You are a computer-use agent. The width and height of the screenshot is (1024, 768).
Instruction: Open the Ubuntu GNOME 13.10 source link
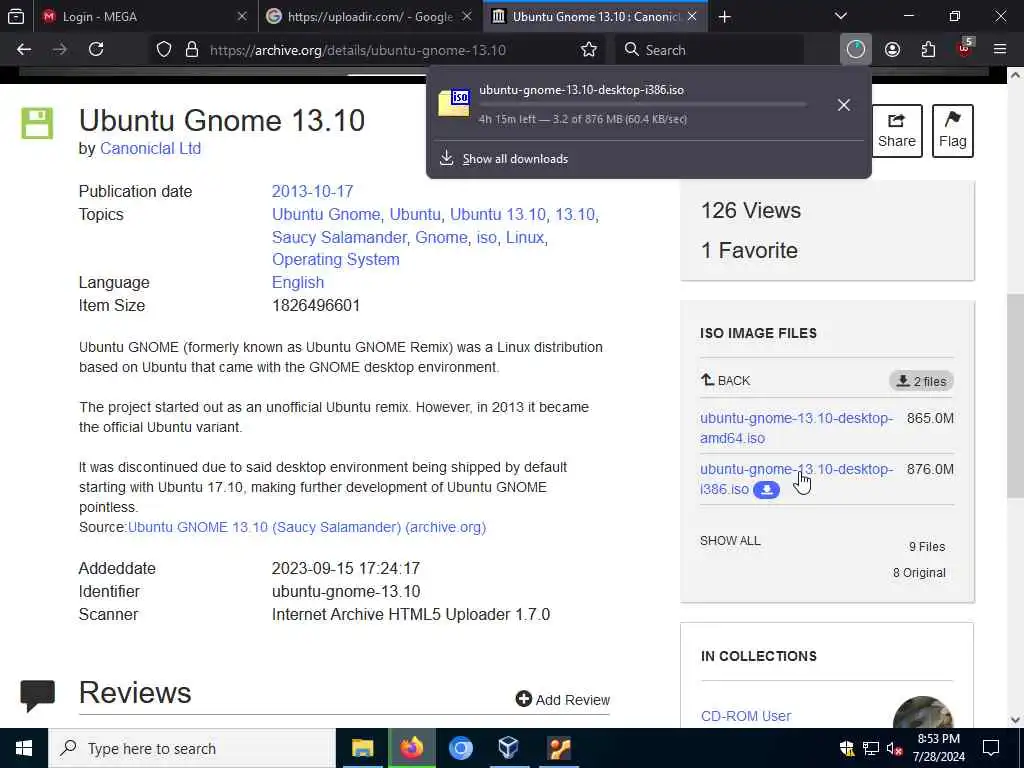(x=307, y=527)
